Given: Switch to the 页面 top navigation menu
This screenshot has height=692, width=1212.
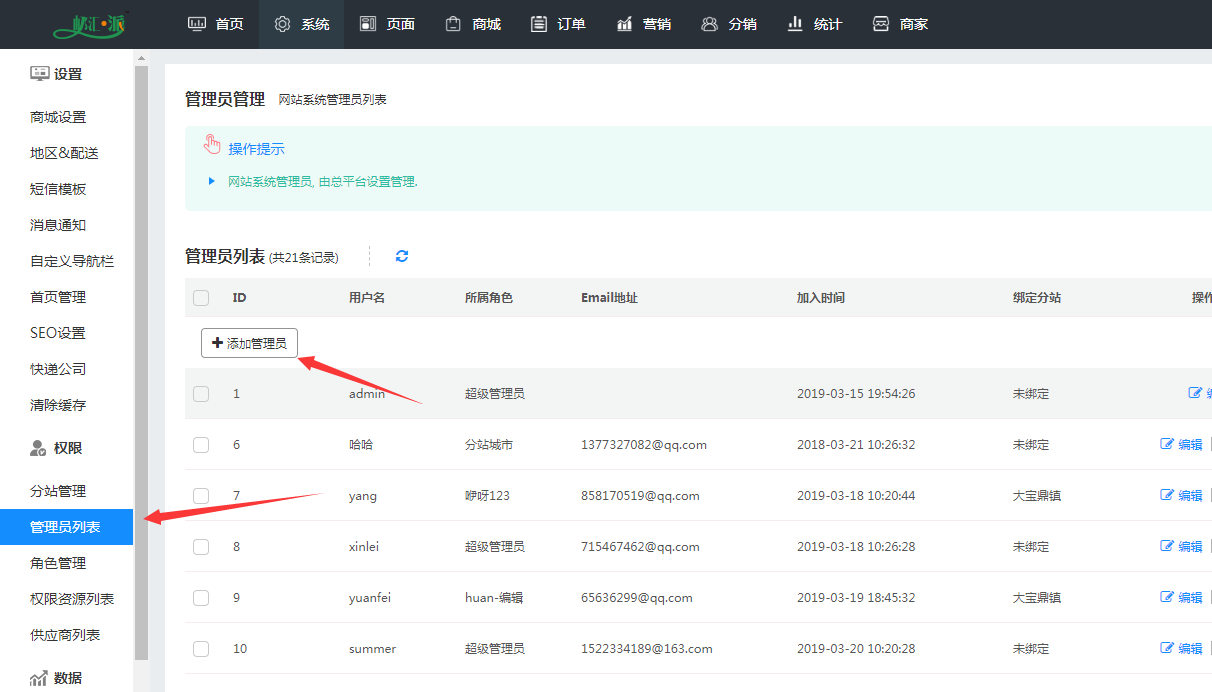Looking at the screenshot, I should (x=387, y=24).
